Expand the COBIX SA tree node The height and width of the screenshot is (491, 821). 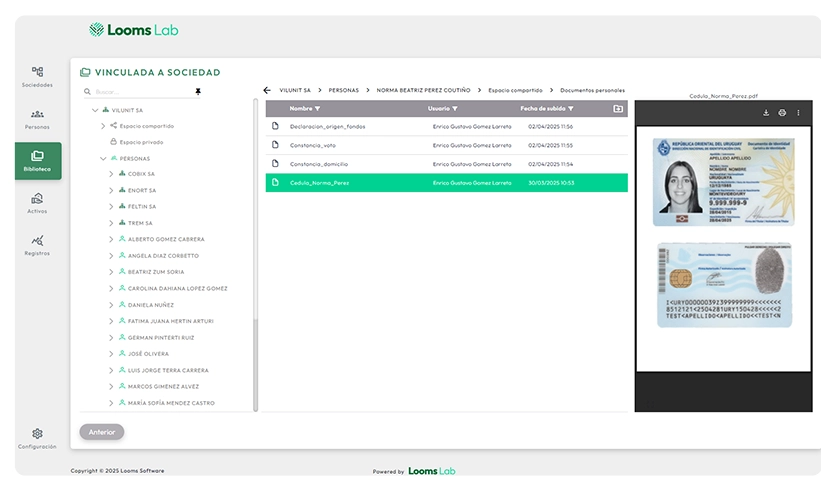(x=111, y=174)
